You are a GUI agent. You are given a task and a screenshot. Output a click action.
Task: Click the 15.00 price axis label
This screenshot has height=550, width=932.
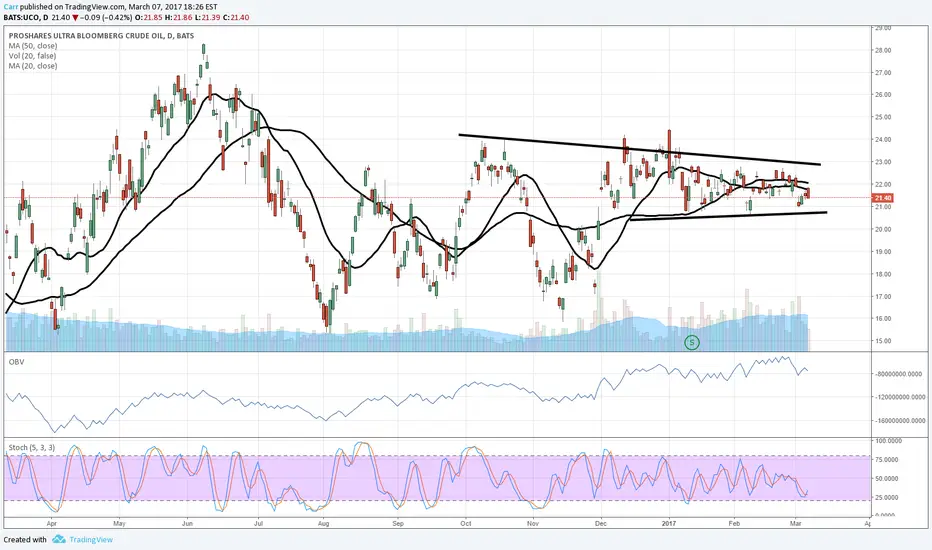883,341
